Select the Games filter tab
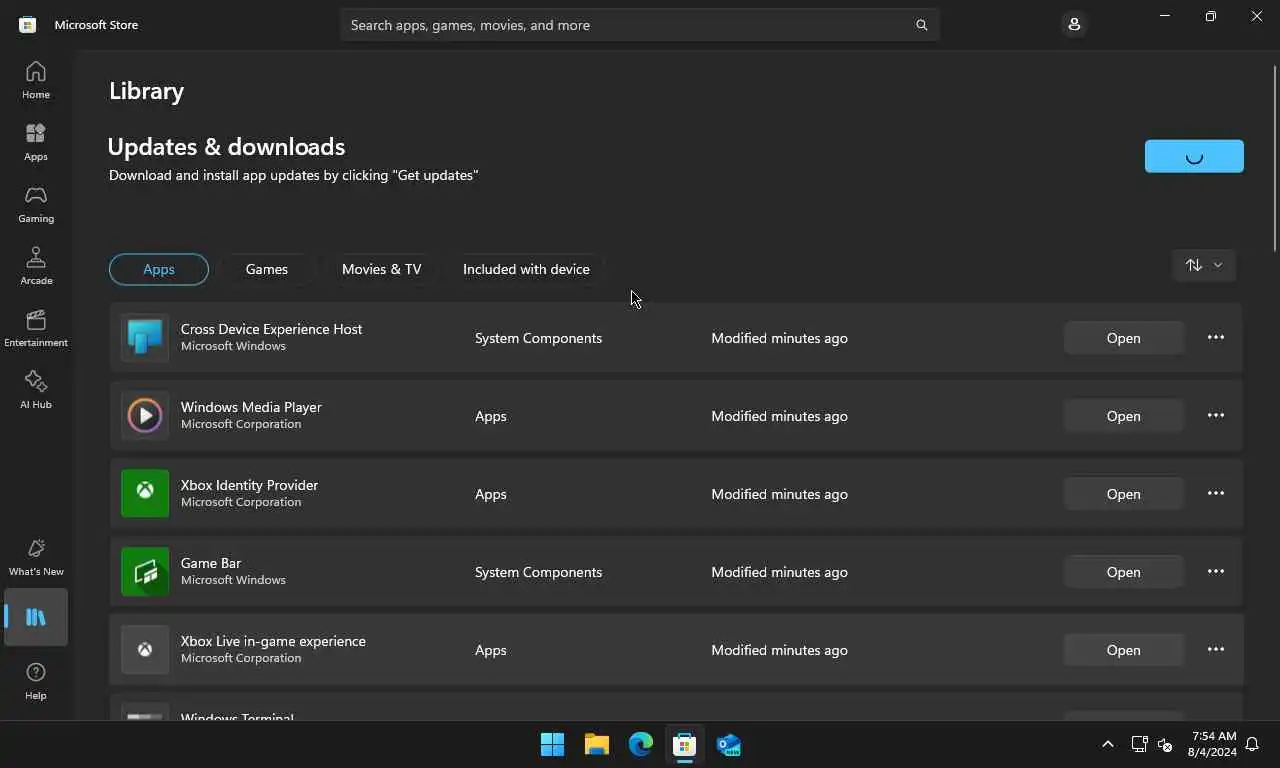This screenshot has height=768, width=1280. (x=267, y=269)
